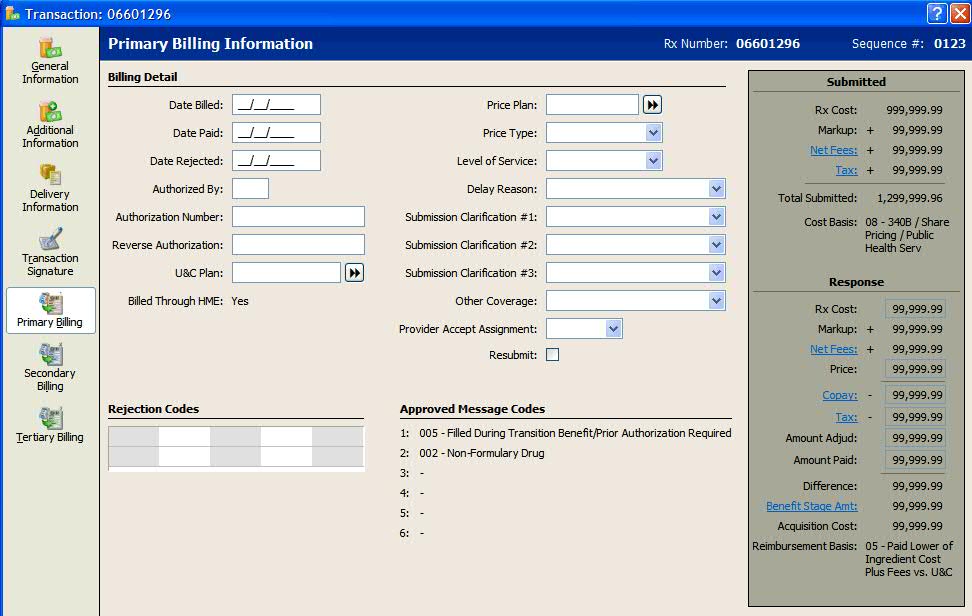This screenshot has width=972, height=616.
Task: Click the Price Plan lookup arrow button
Action: tap(652, 105)
